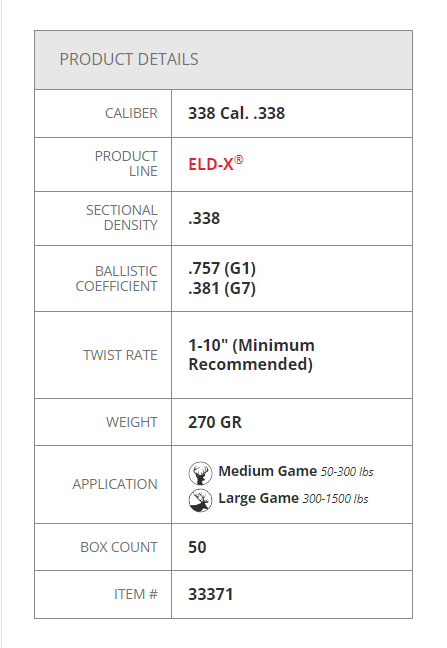Screen dimensions: 447x648
Task: Click the BALLISTIC COEFFICIENT row label
Action: point(117,279)
